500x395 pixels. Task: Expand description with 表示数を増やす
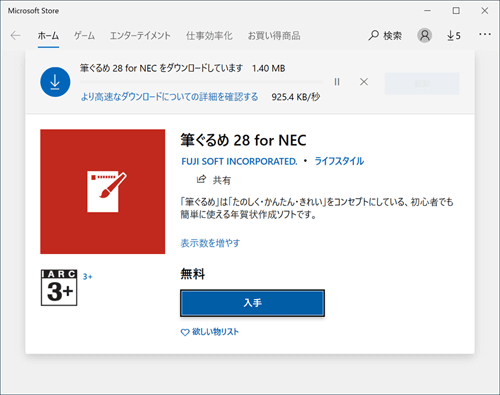pos(210,243)
